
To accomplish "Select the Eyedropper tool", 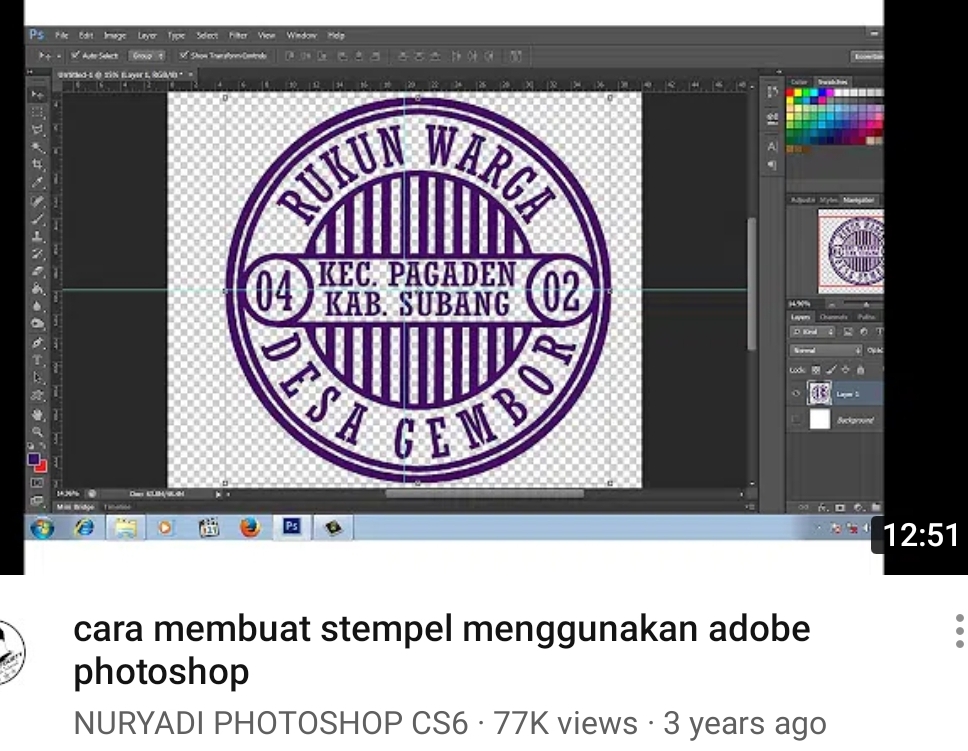I will (x=38, y=182).
